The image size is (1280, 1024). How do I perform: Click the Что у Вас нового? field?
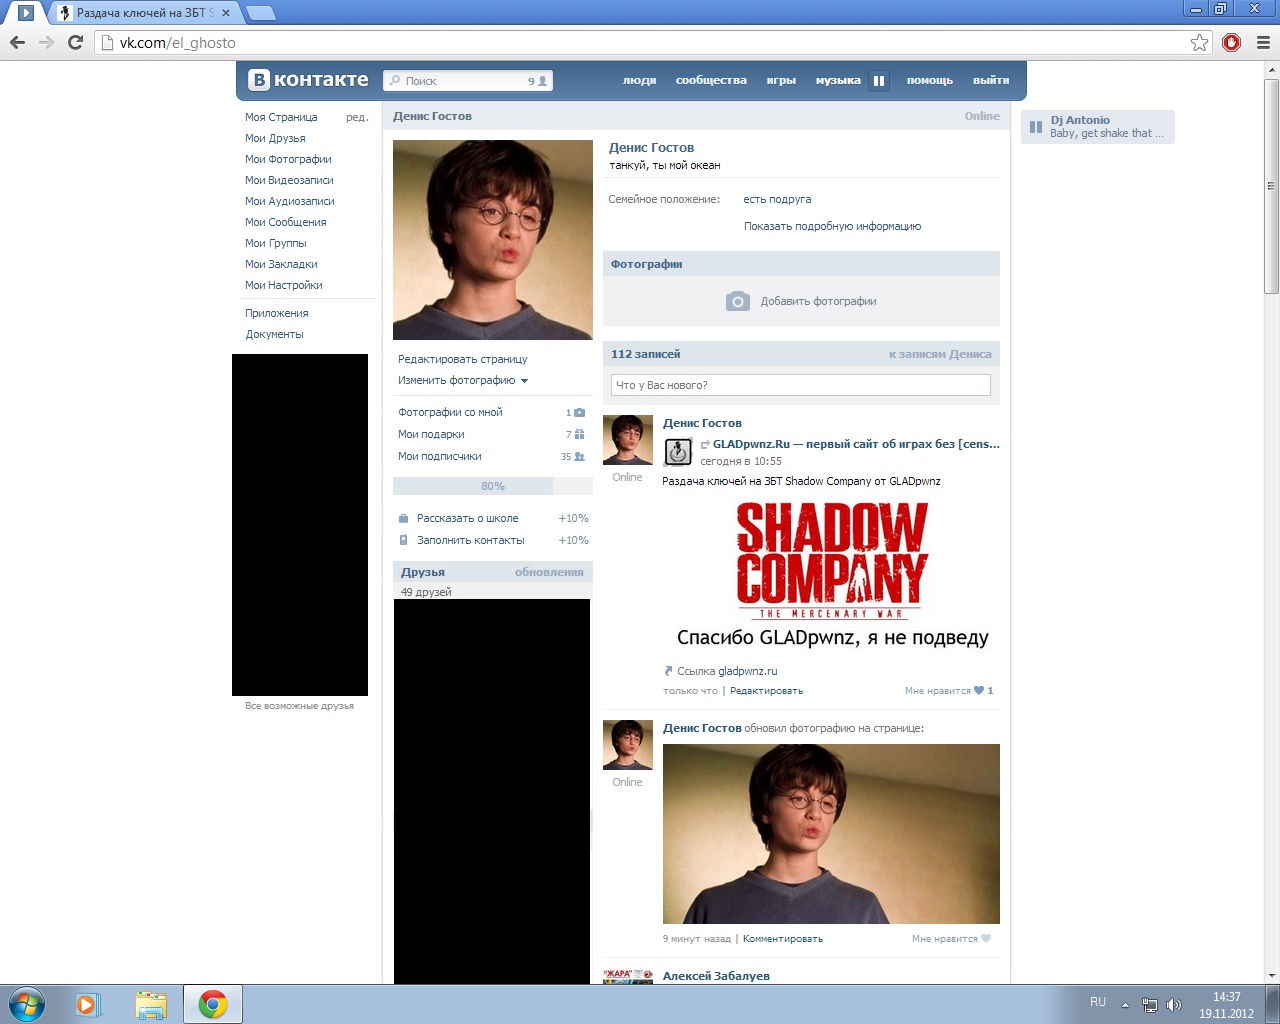click(801, 385)
